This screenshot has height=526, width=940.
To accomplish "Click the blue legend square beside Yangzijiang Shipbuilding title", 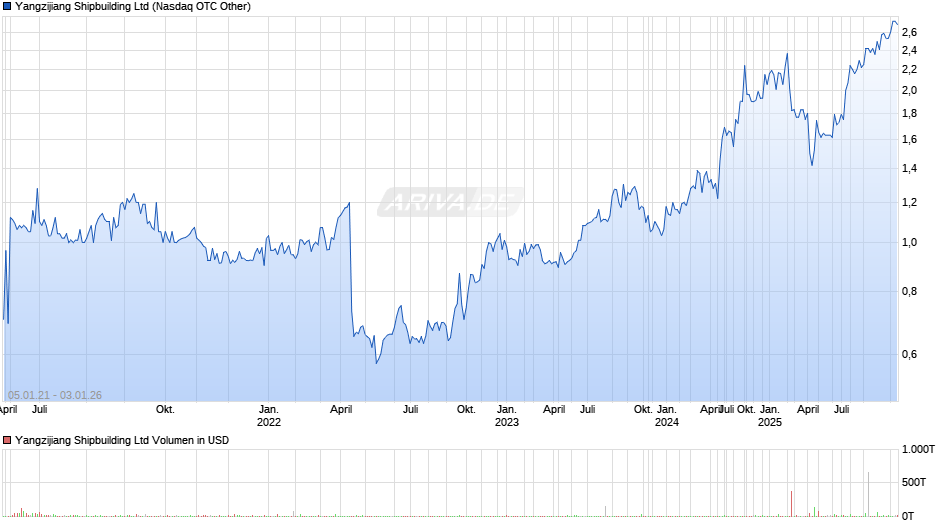I will coord(7,7).
